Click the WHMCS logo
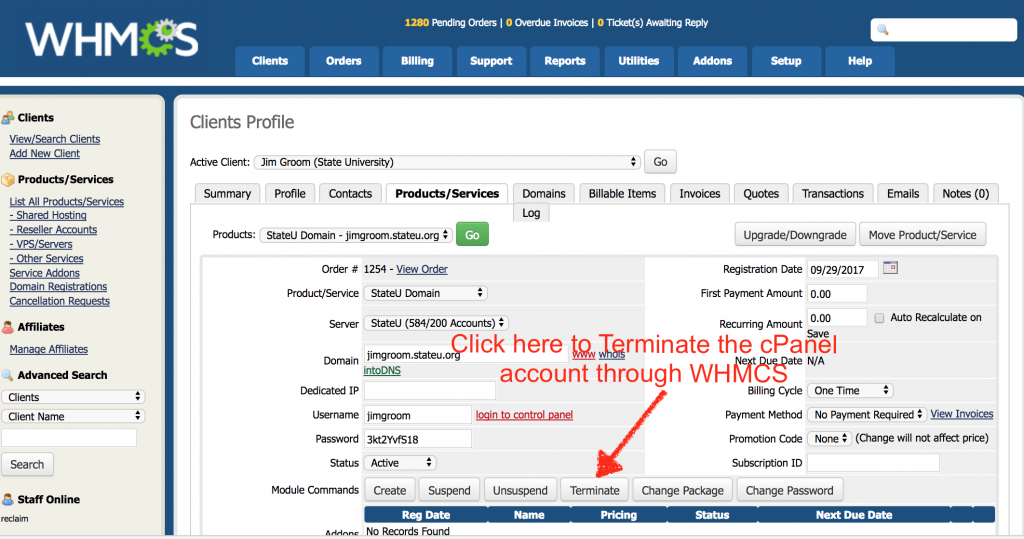 [112, 39]
